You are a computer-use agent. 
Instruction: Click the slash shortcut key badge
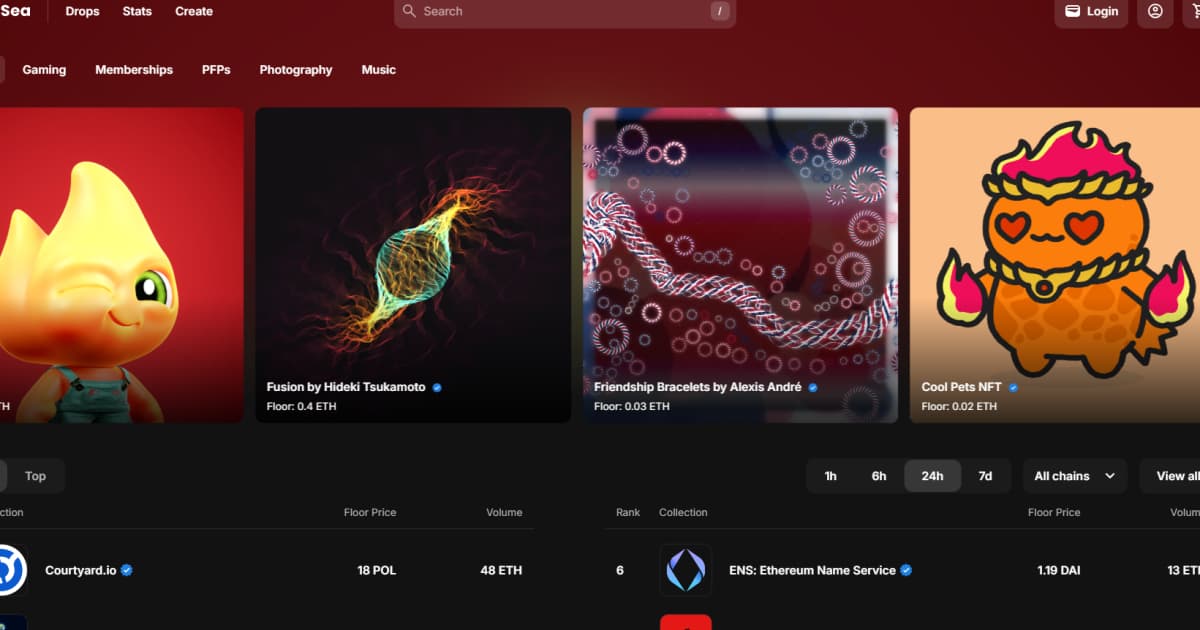(x=720, y=11)
